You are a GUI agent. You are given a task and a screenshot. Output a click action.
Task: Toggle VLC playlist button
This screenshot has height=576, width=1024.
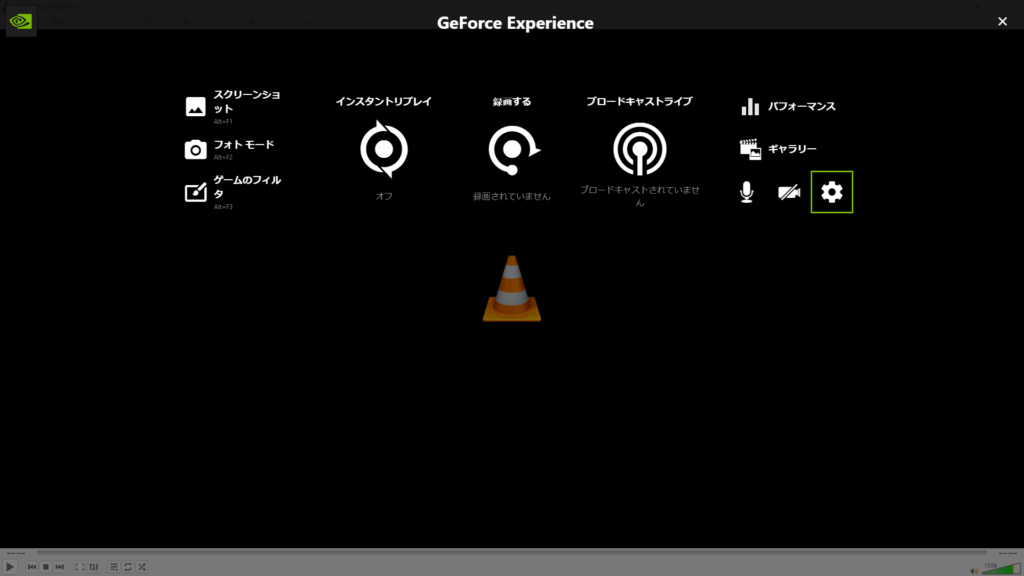pos(114,567)
